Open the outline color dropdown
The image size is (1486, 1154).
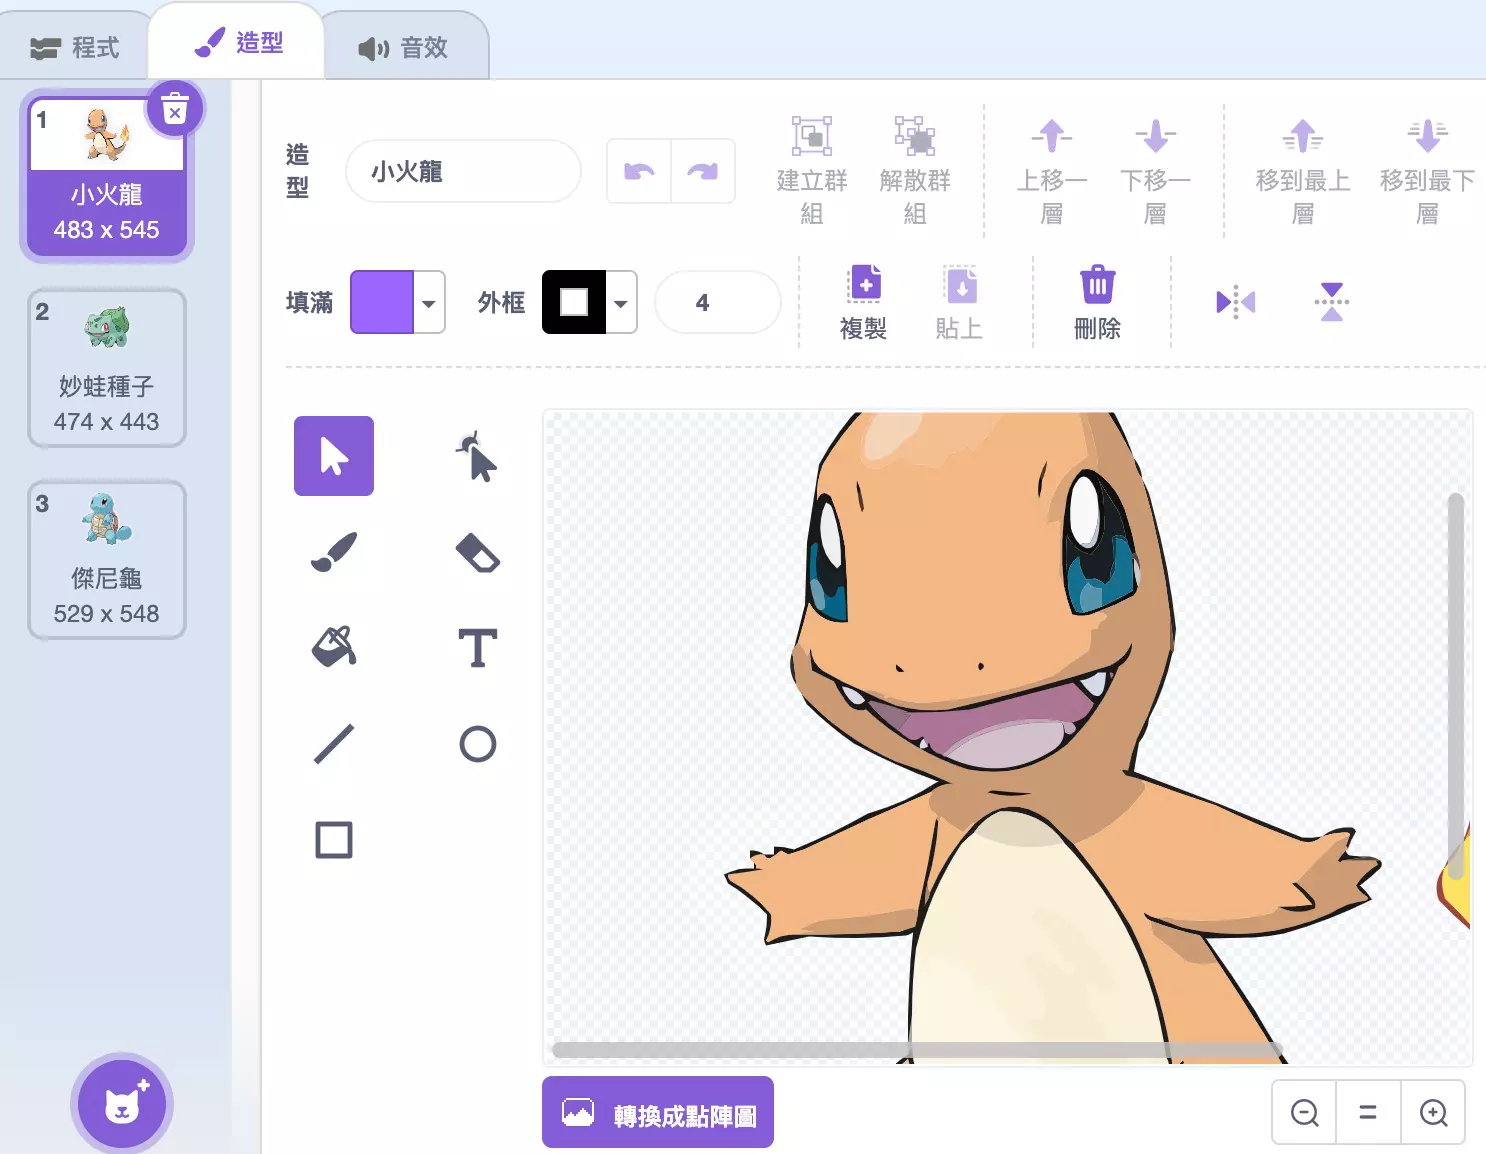coord(621,302)
